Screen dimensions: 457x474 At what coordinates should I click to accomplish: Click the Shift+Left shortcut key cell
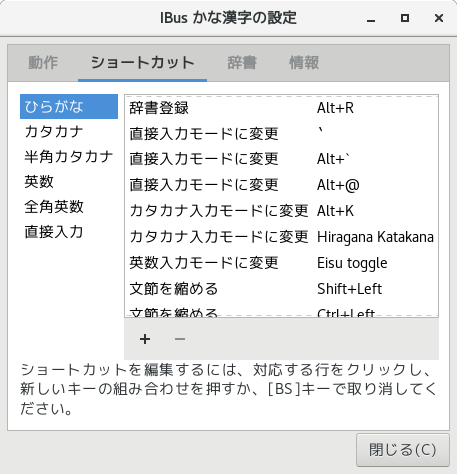pyautogui.click(x=349, y=289)
